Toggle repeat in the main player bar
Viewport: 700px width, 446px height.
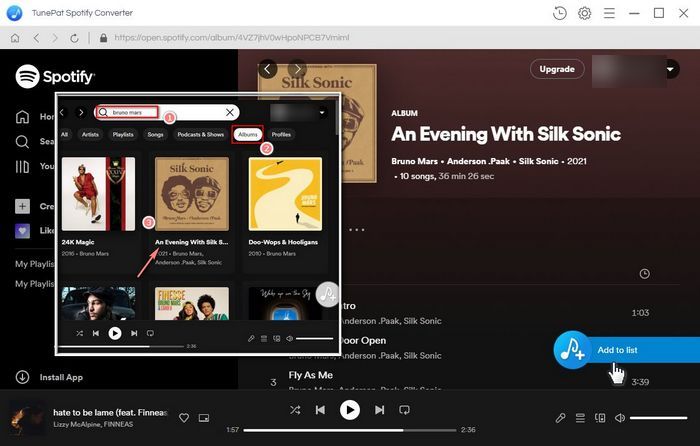[404, 410]
